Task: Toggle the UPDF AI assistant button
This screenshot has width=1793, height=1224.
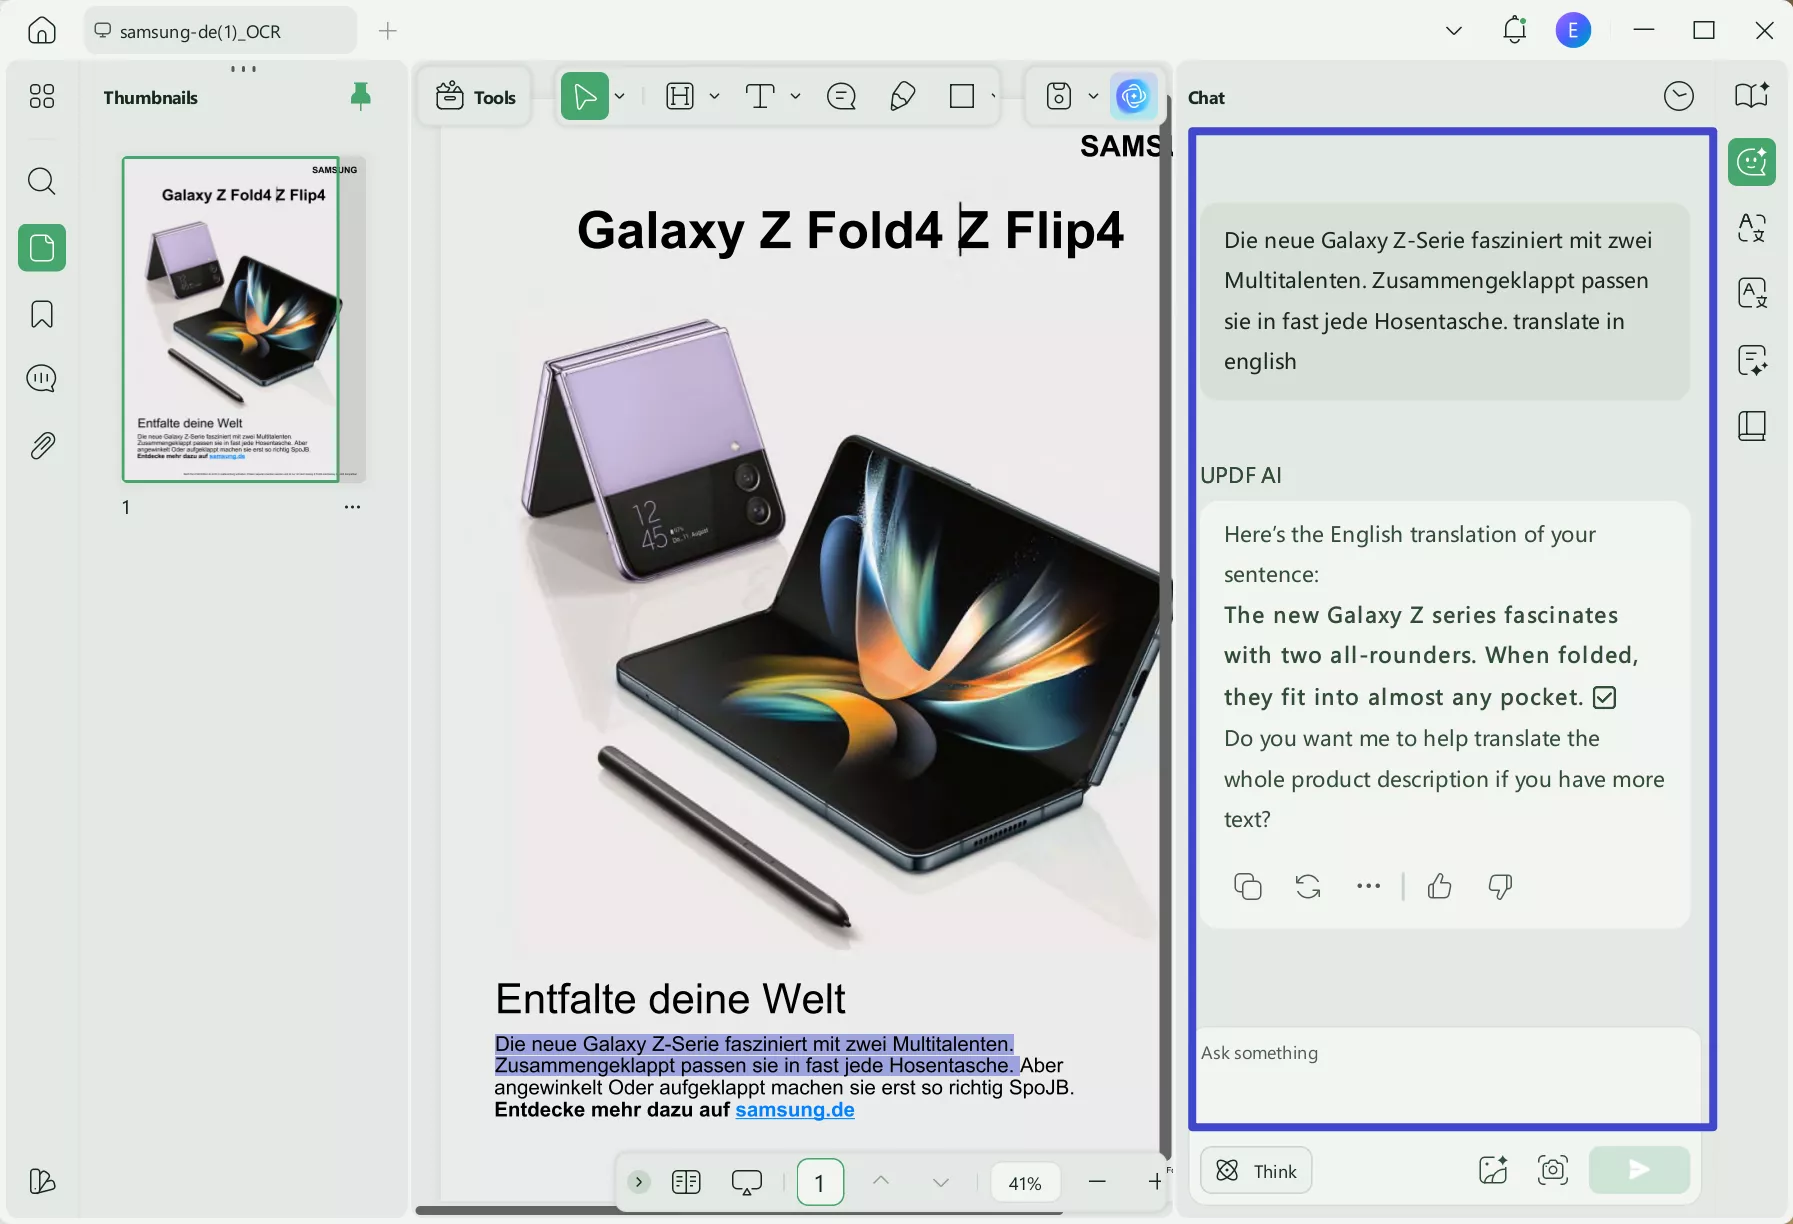Action: [1133, 96]
